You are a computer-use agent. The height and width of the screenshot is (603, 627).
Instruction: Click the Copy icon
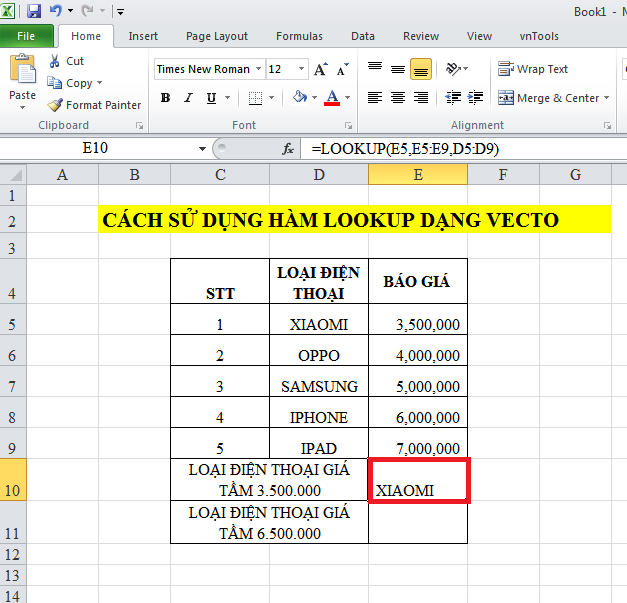pos(55,83)
